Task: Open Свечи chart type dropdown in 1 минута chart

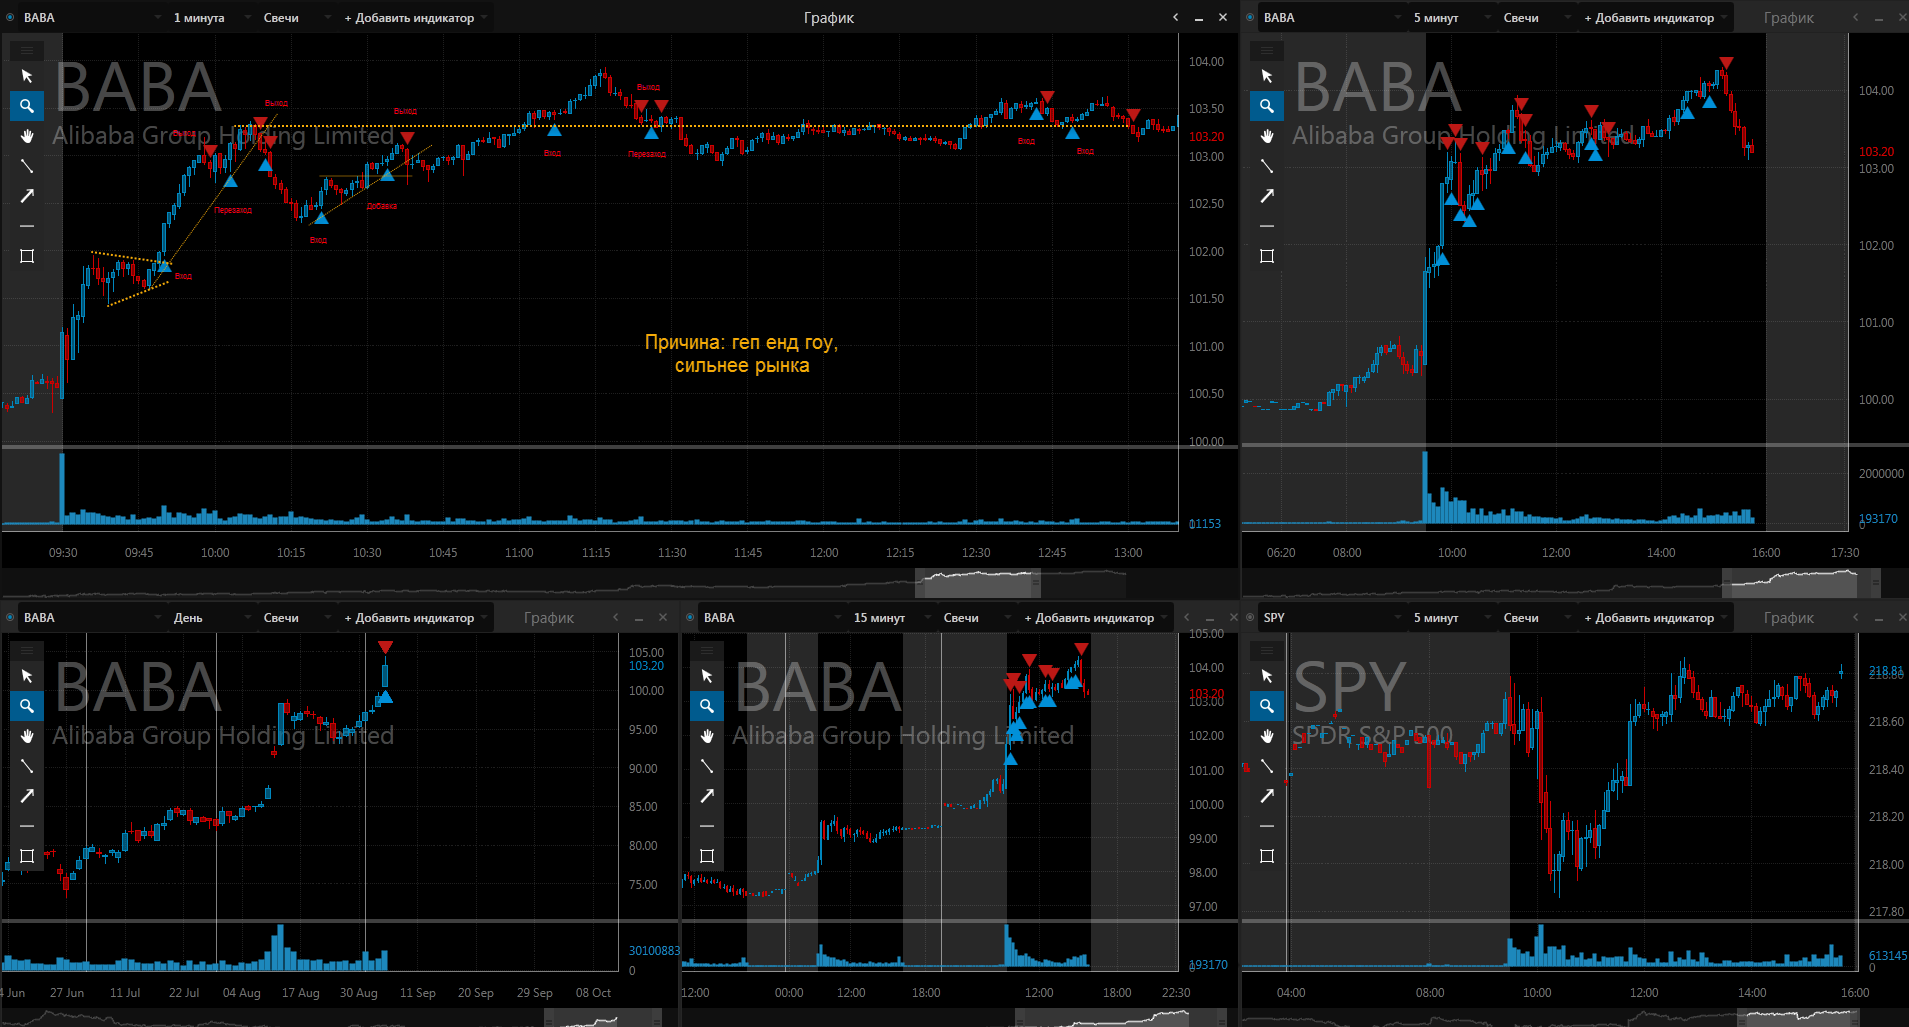Action: (296, 17)
